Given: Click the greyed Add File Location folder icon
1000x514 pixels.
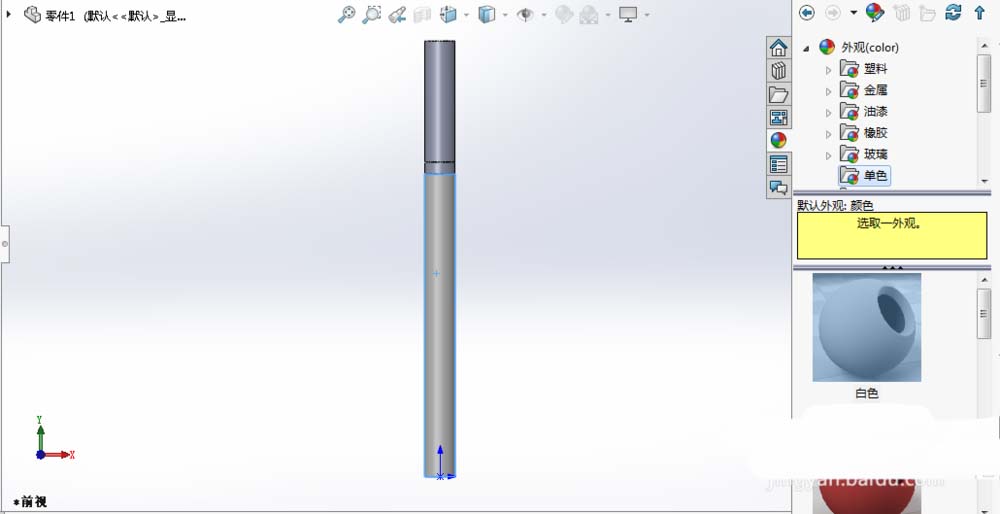Looking at the screenshot, I should (x=927, y=12).
